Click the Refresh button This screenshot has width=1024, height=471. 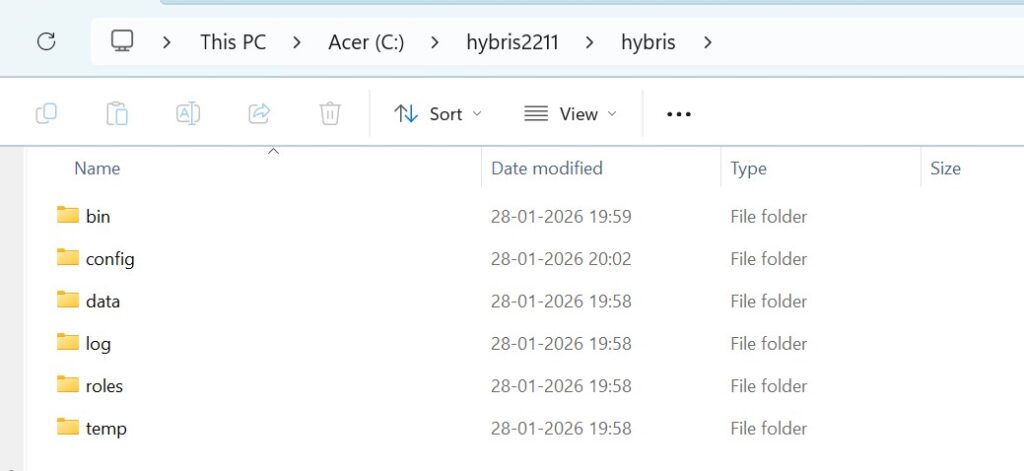(46, 42)
